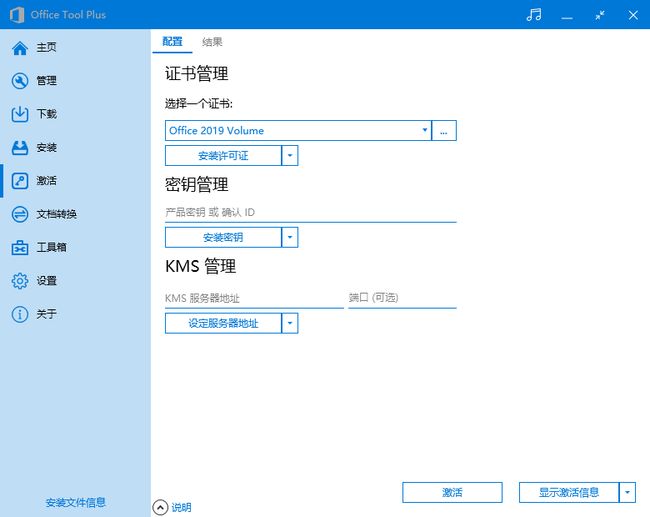
Task: Click the 说明 label text
Action: [x=181, y=507]
